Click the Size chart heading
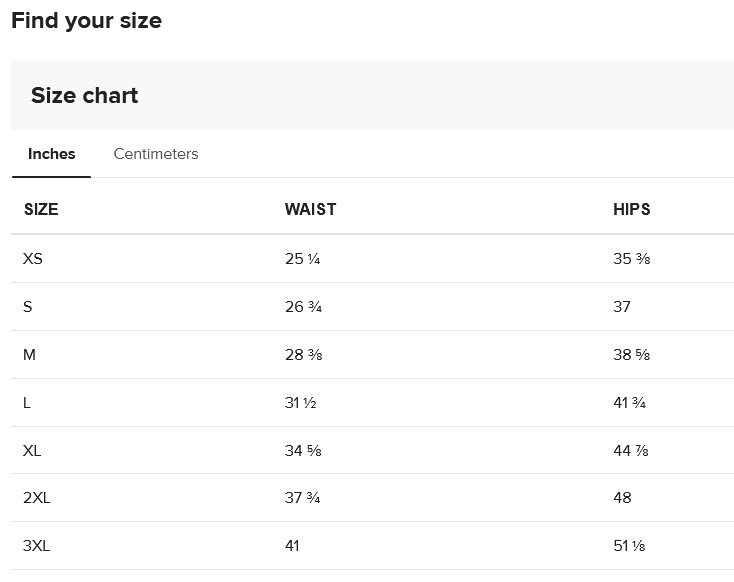Image resolution: width=734 pixels, height=582 pixels. (x=85, y=96)
